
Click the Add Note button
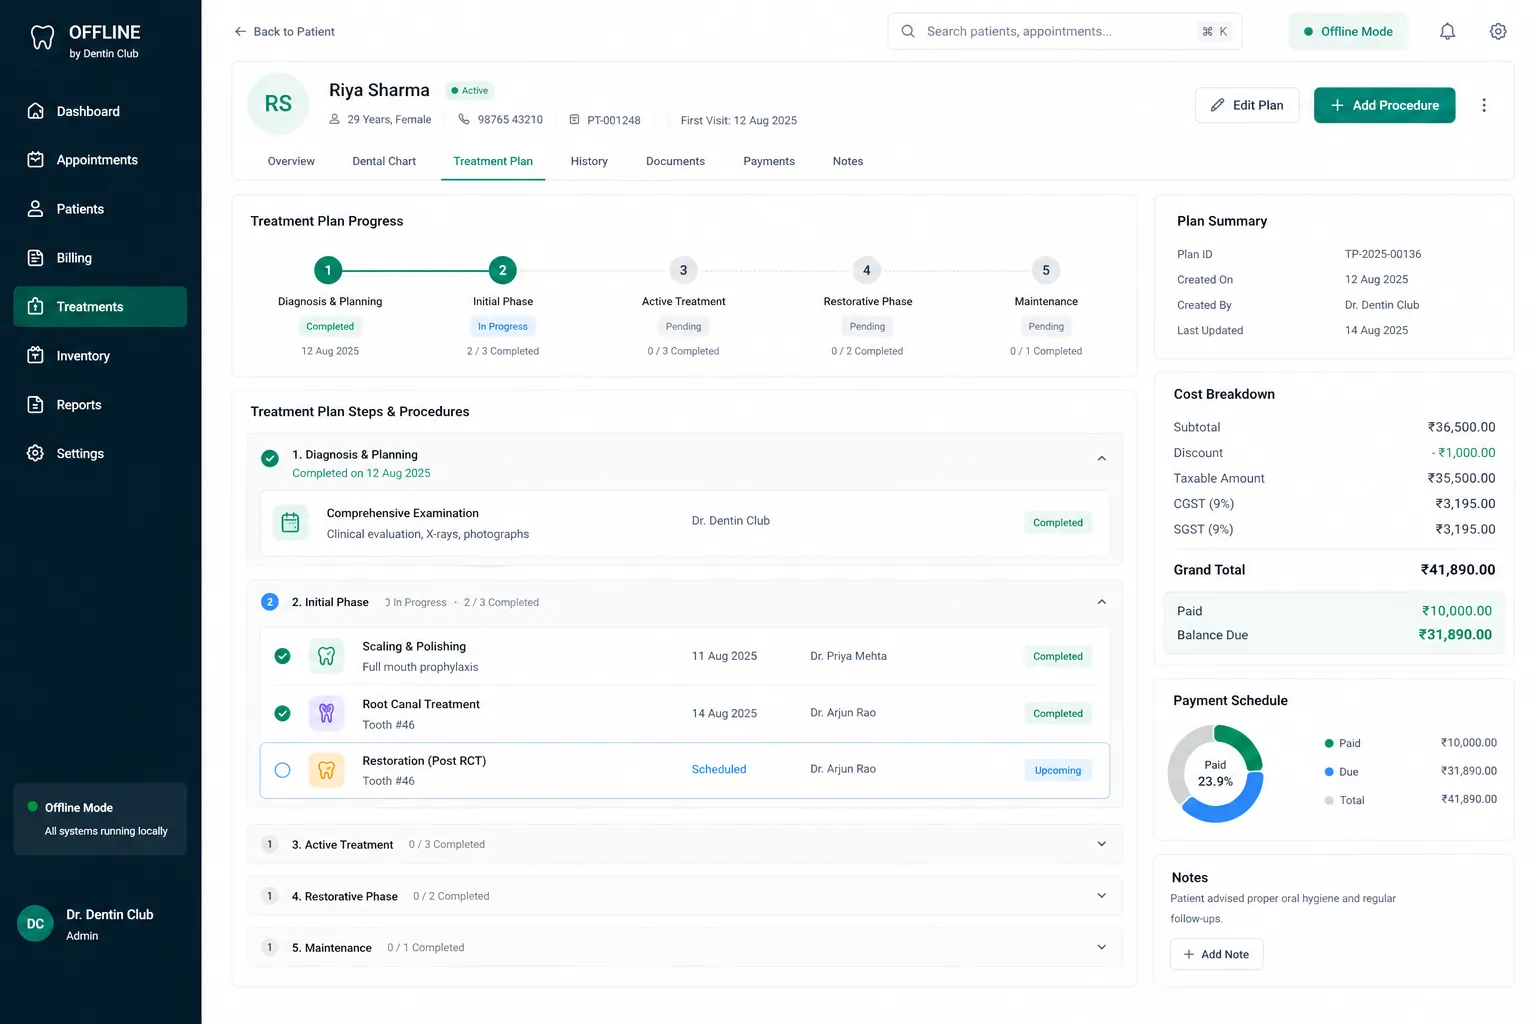pyautogui.click(x=1216, y=955)
